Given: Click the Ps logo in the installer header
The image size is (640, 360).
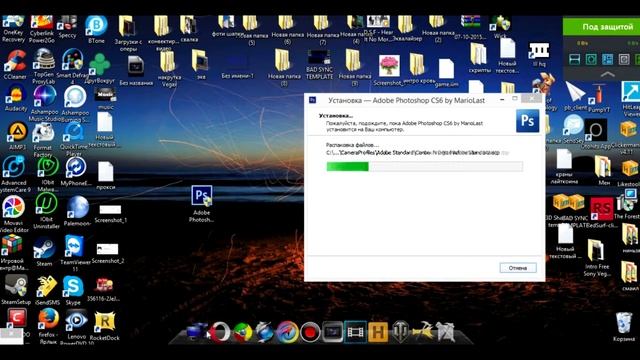Looking at the screenshot, I should pyautogui.click(x=527, y=121).
